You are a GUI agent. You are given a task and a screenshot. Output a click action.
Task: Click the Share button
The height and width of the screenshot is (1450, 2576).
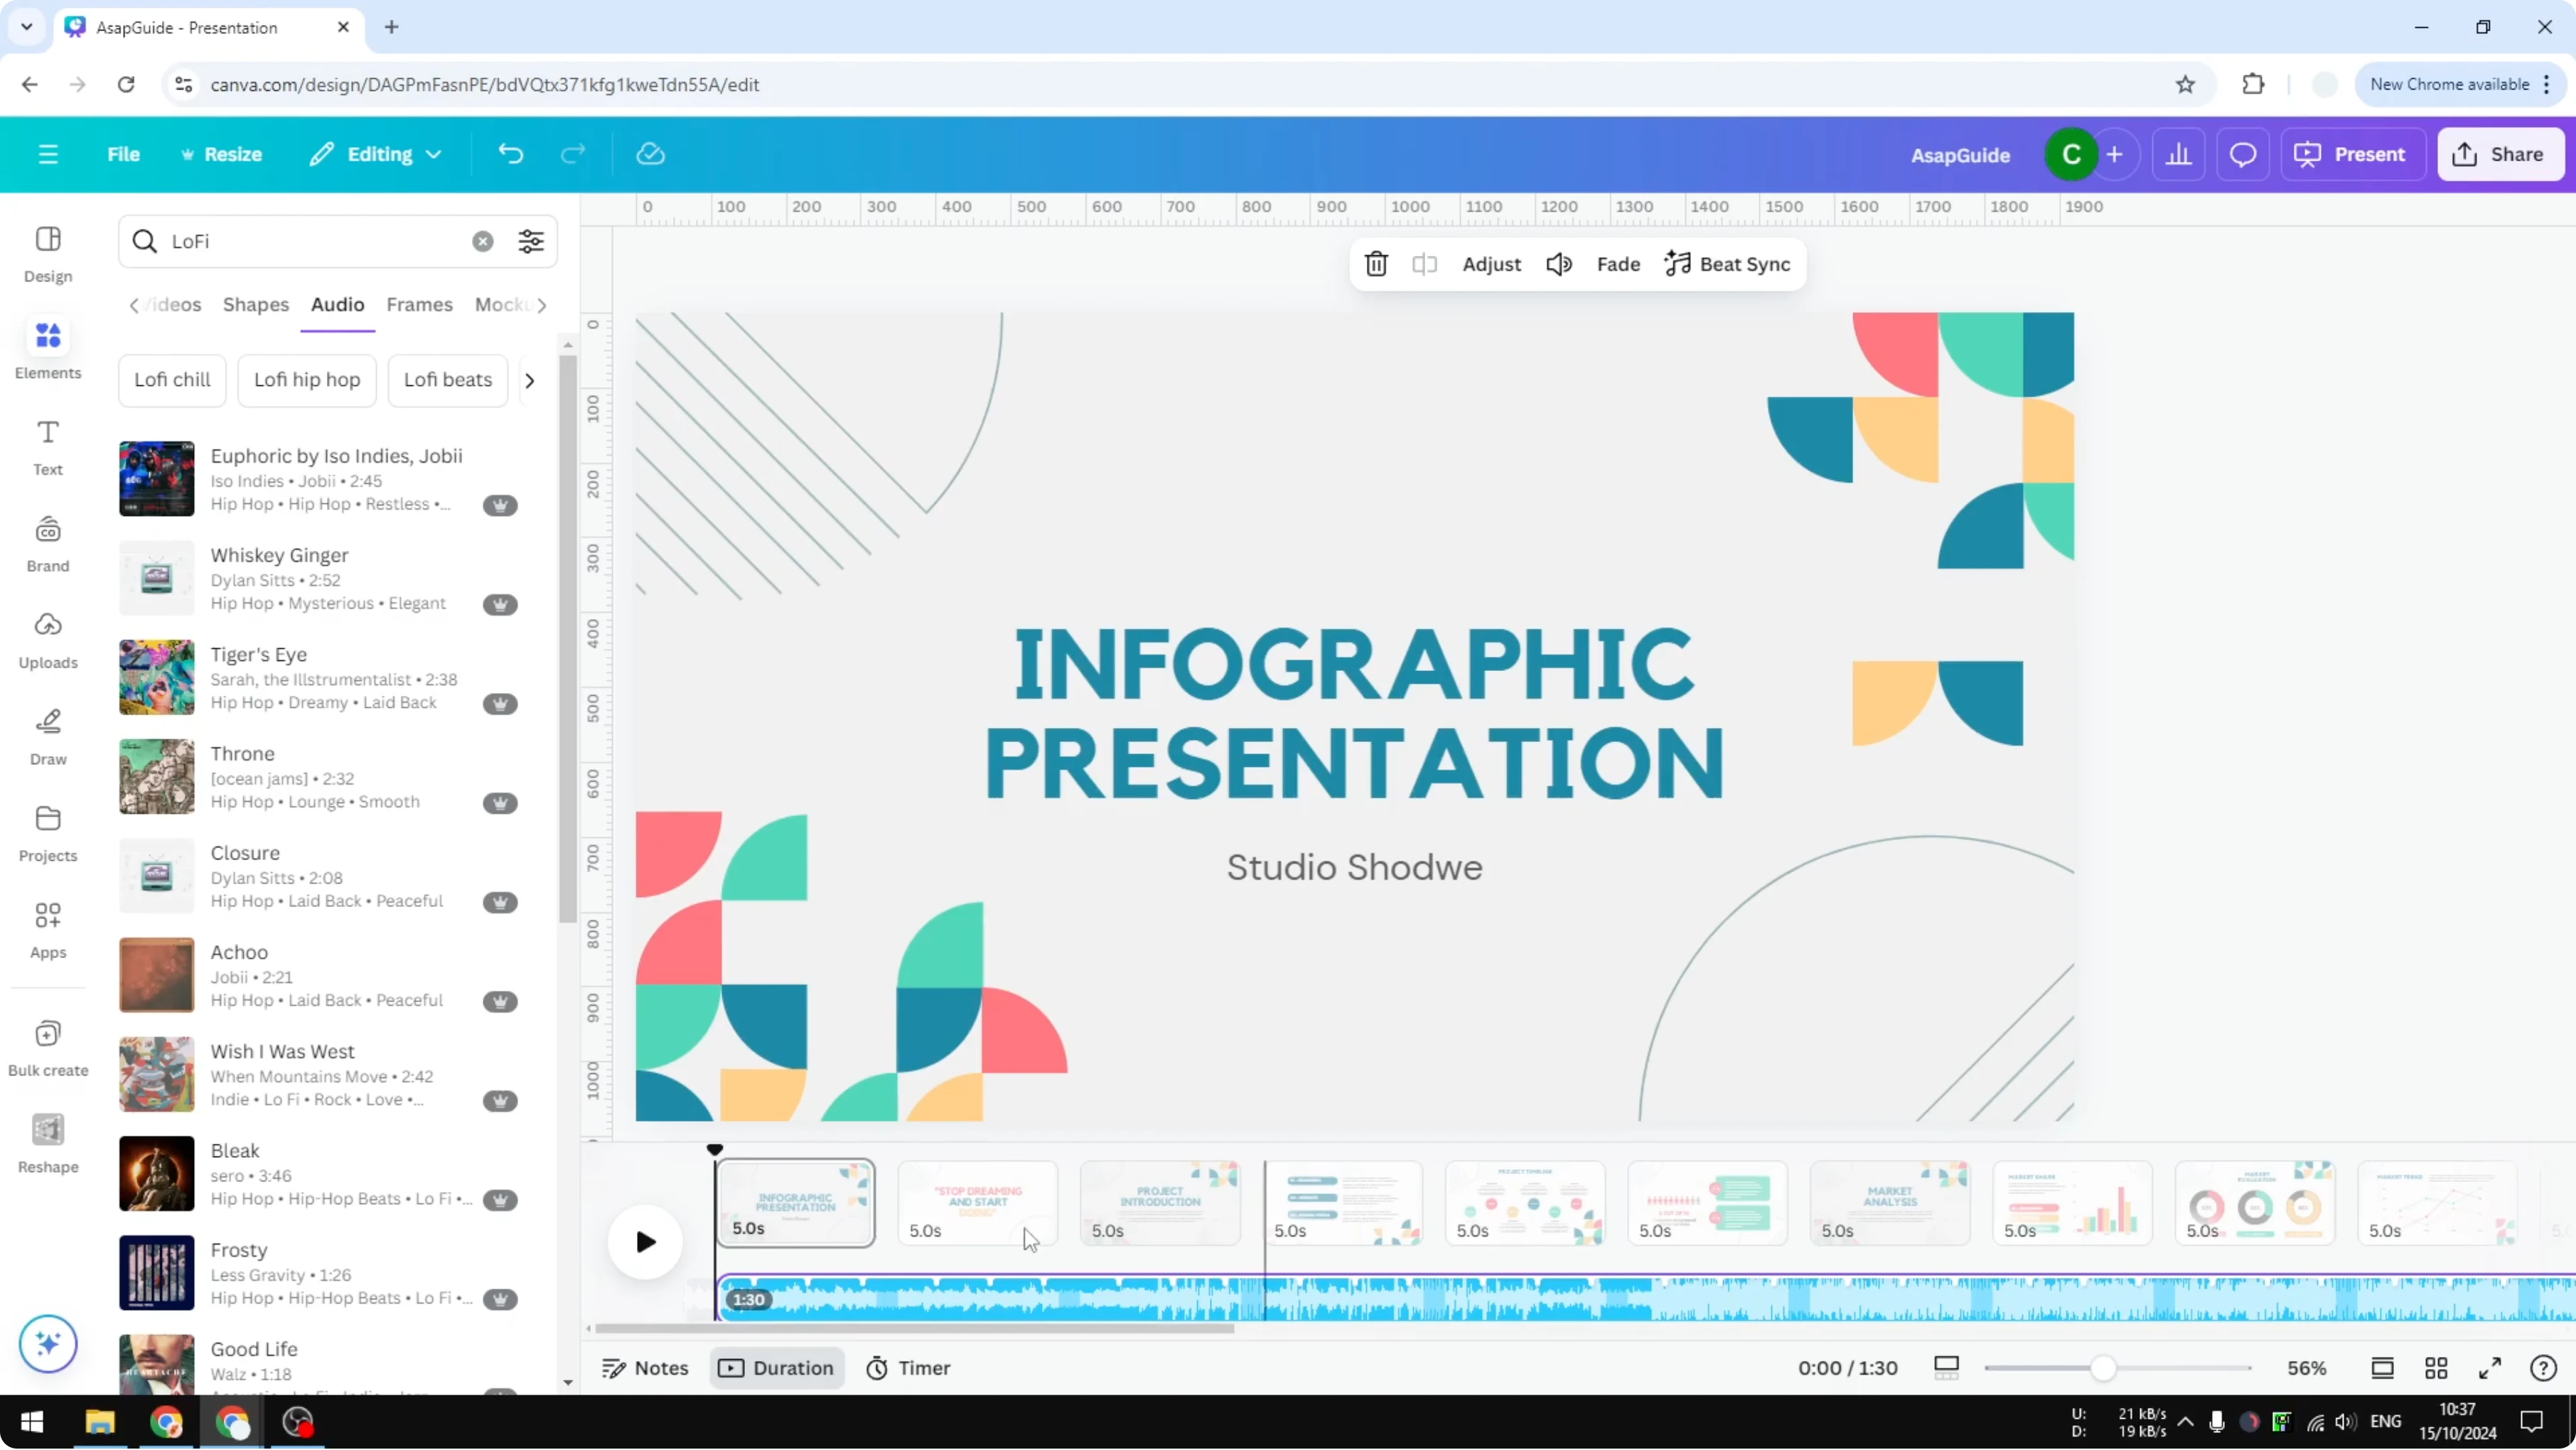point(2500,154)
